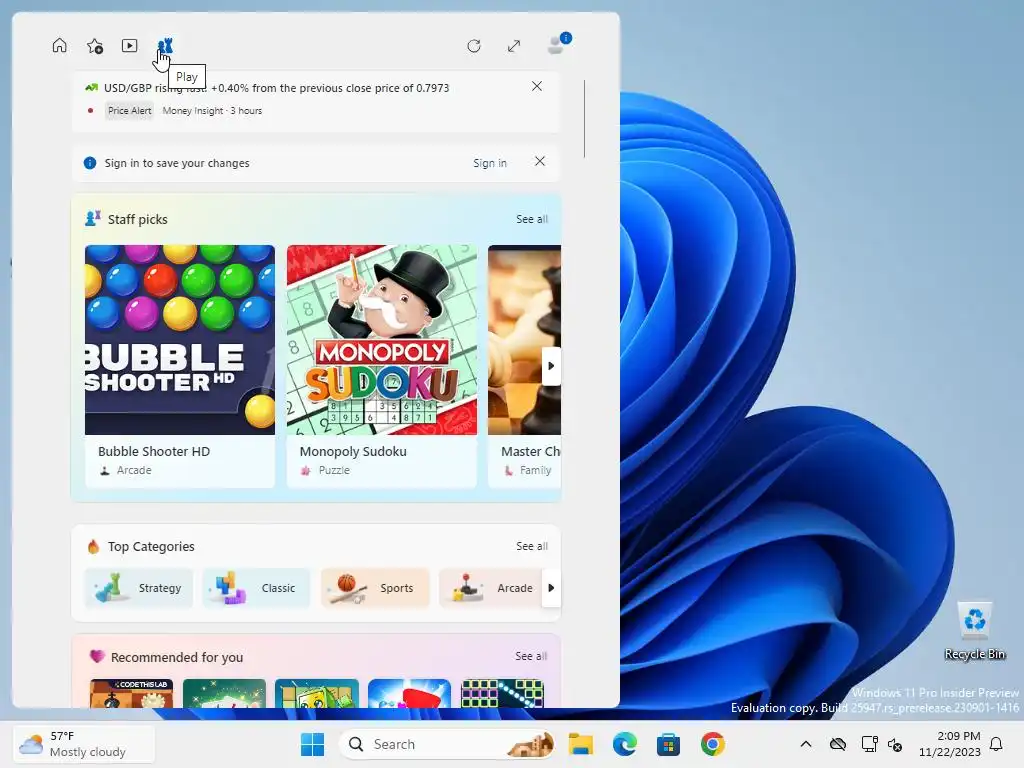The height and width of the screenshot is (768, 1024).
Task: Click the Puzzle label under Monopoly Sudoku
Action: (334, 470)
